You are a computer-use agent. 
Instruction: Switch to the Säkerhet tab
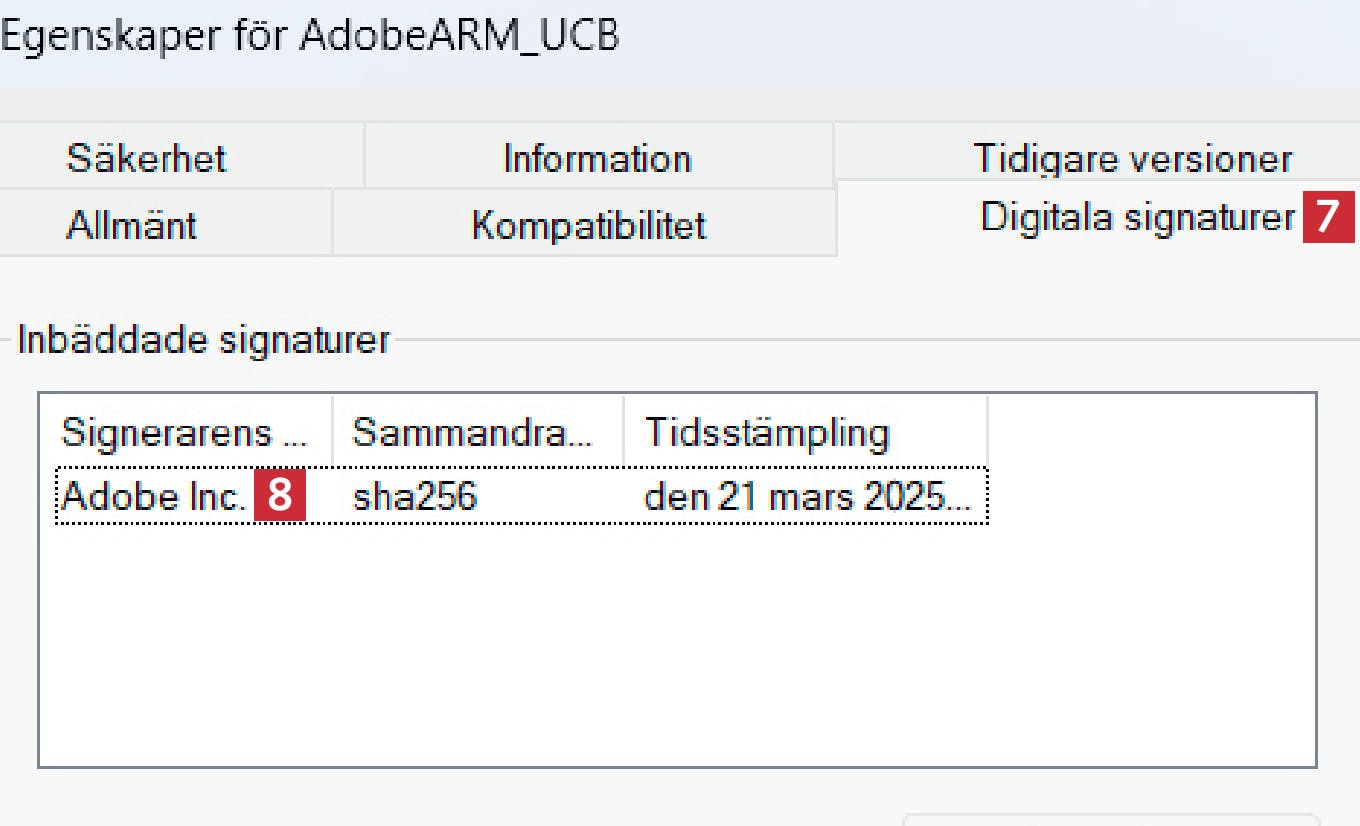[147, 158]
